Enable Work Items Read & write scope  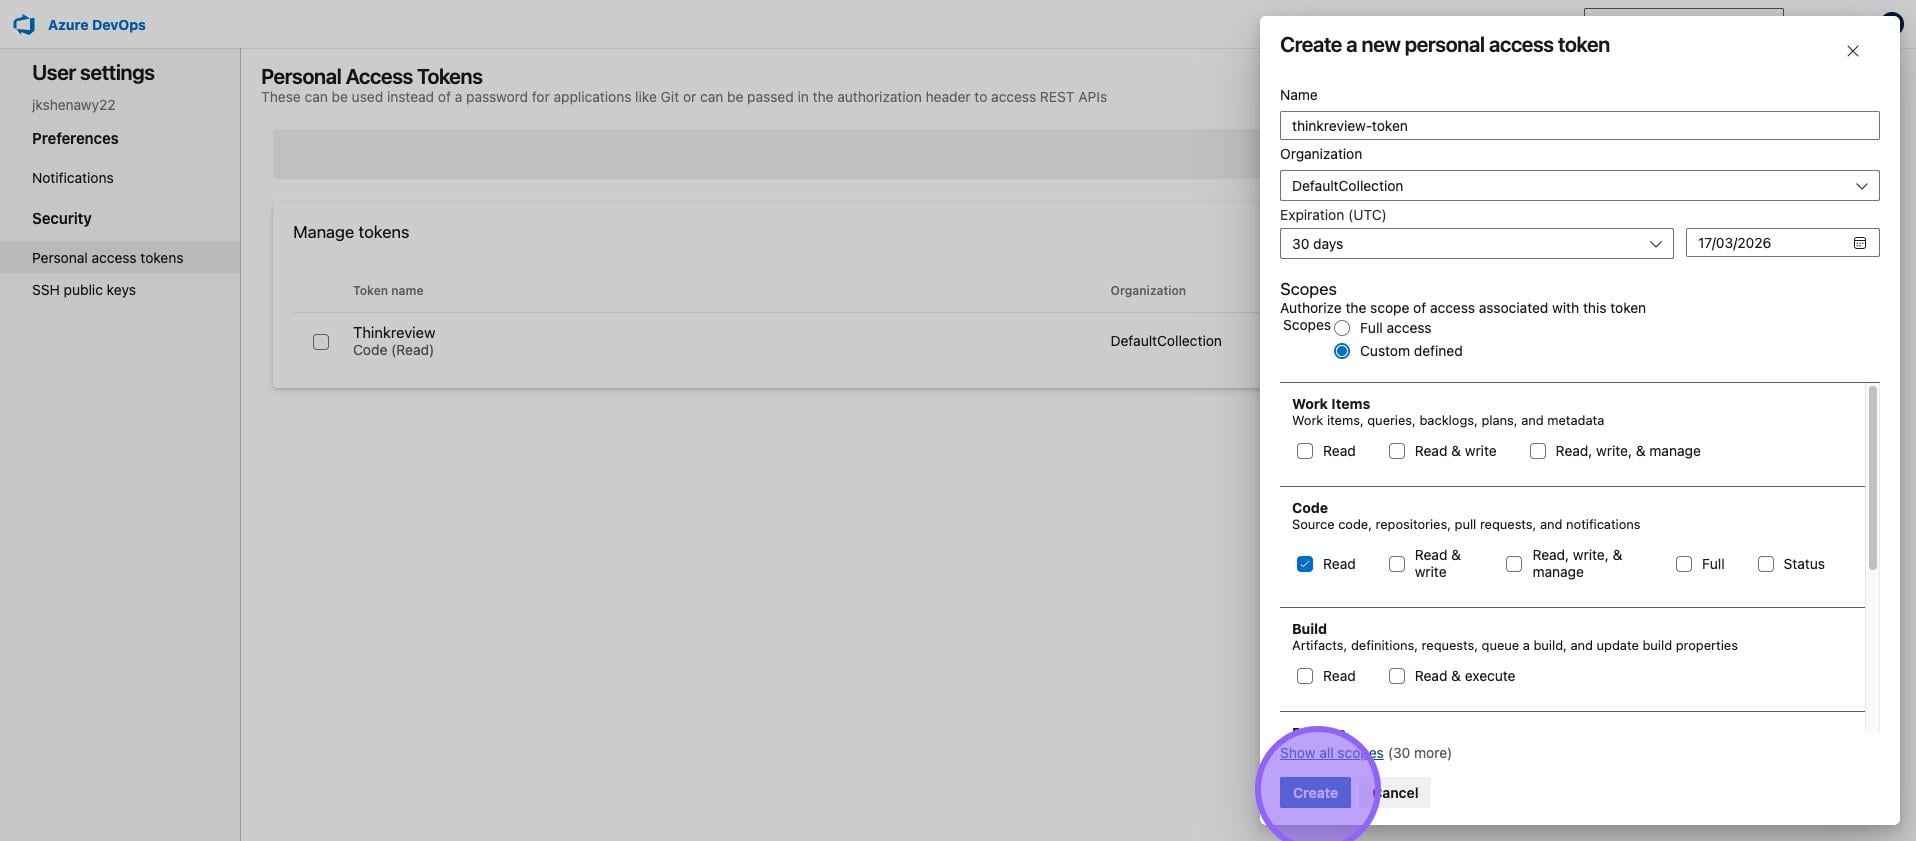tap(1397, 451)
